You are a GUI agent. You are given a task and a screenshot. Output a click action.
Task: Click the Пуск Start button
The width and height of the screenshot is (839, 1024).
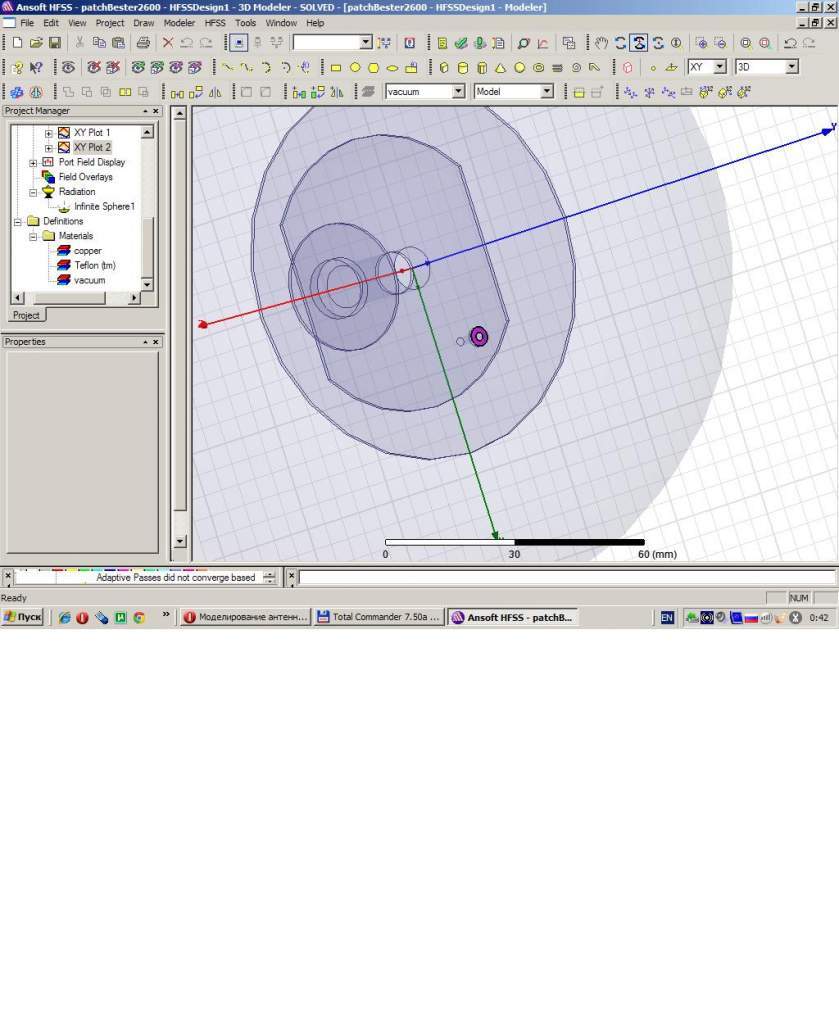pyautogui.click(x=23, y=618)
